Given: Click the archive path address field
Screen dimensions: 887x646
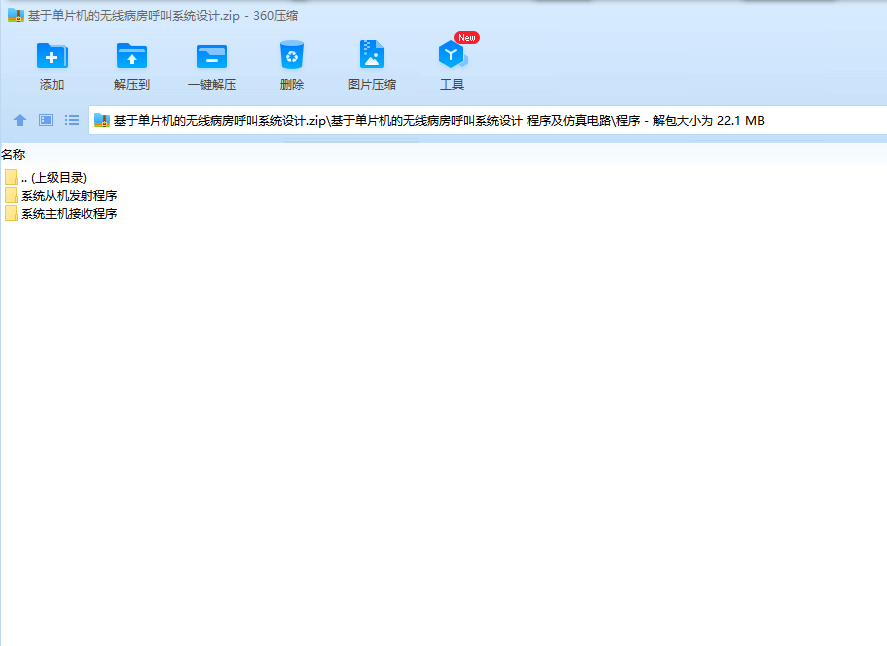Looking at the screenshot, I should coord(488,120).
